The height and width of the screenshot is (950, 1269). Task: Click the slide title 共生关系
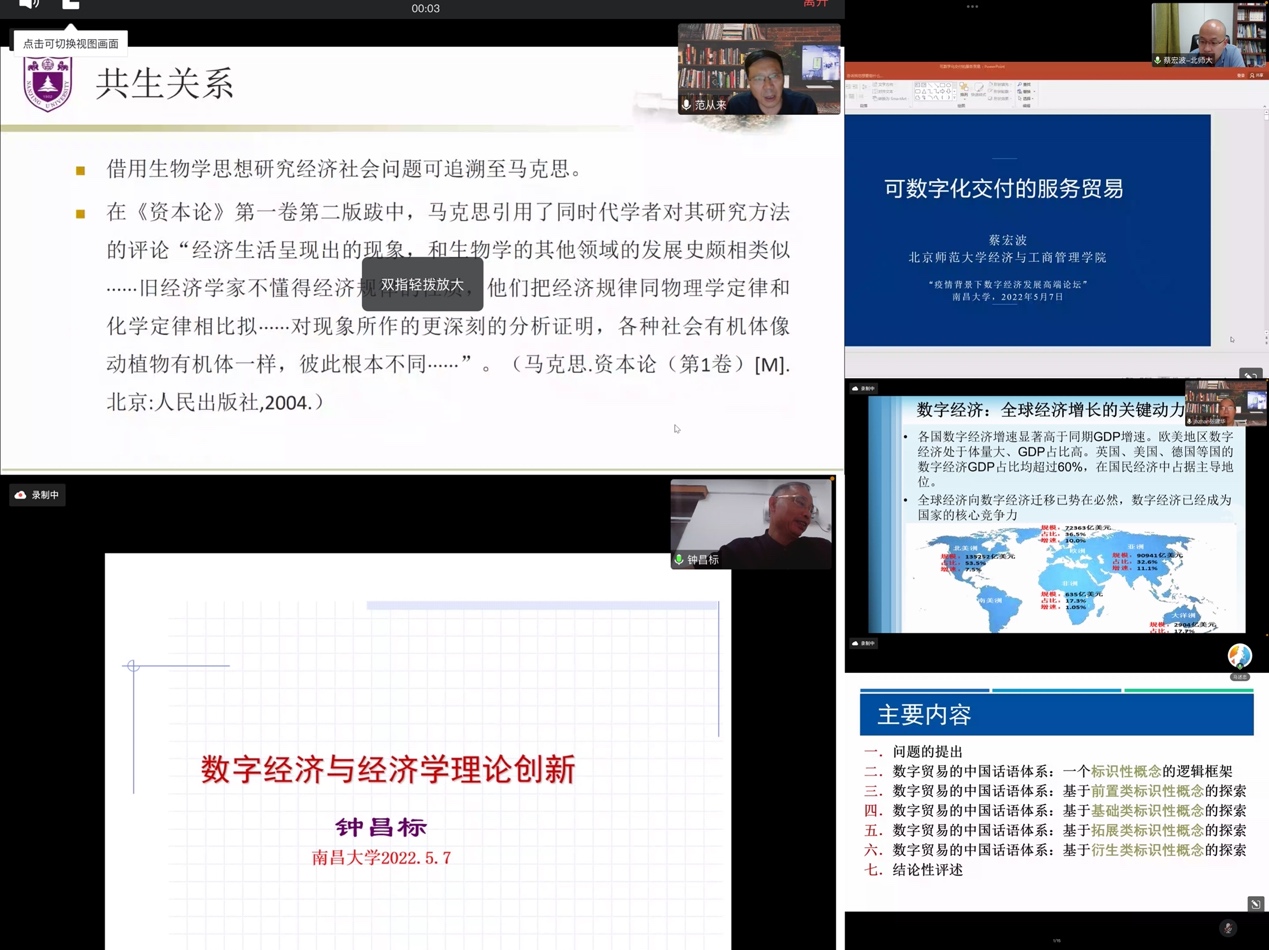point(164,83)
